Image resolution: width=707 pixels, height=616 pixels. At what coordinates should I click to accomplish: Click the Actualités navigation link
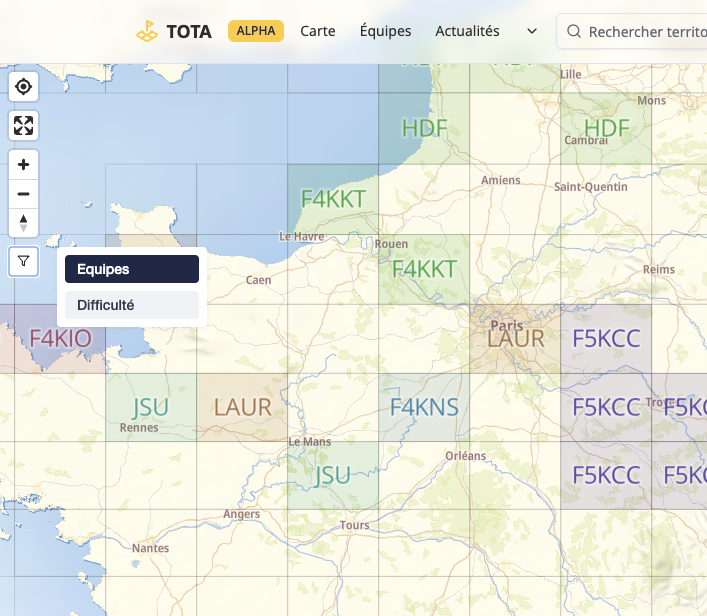[467, 31]
